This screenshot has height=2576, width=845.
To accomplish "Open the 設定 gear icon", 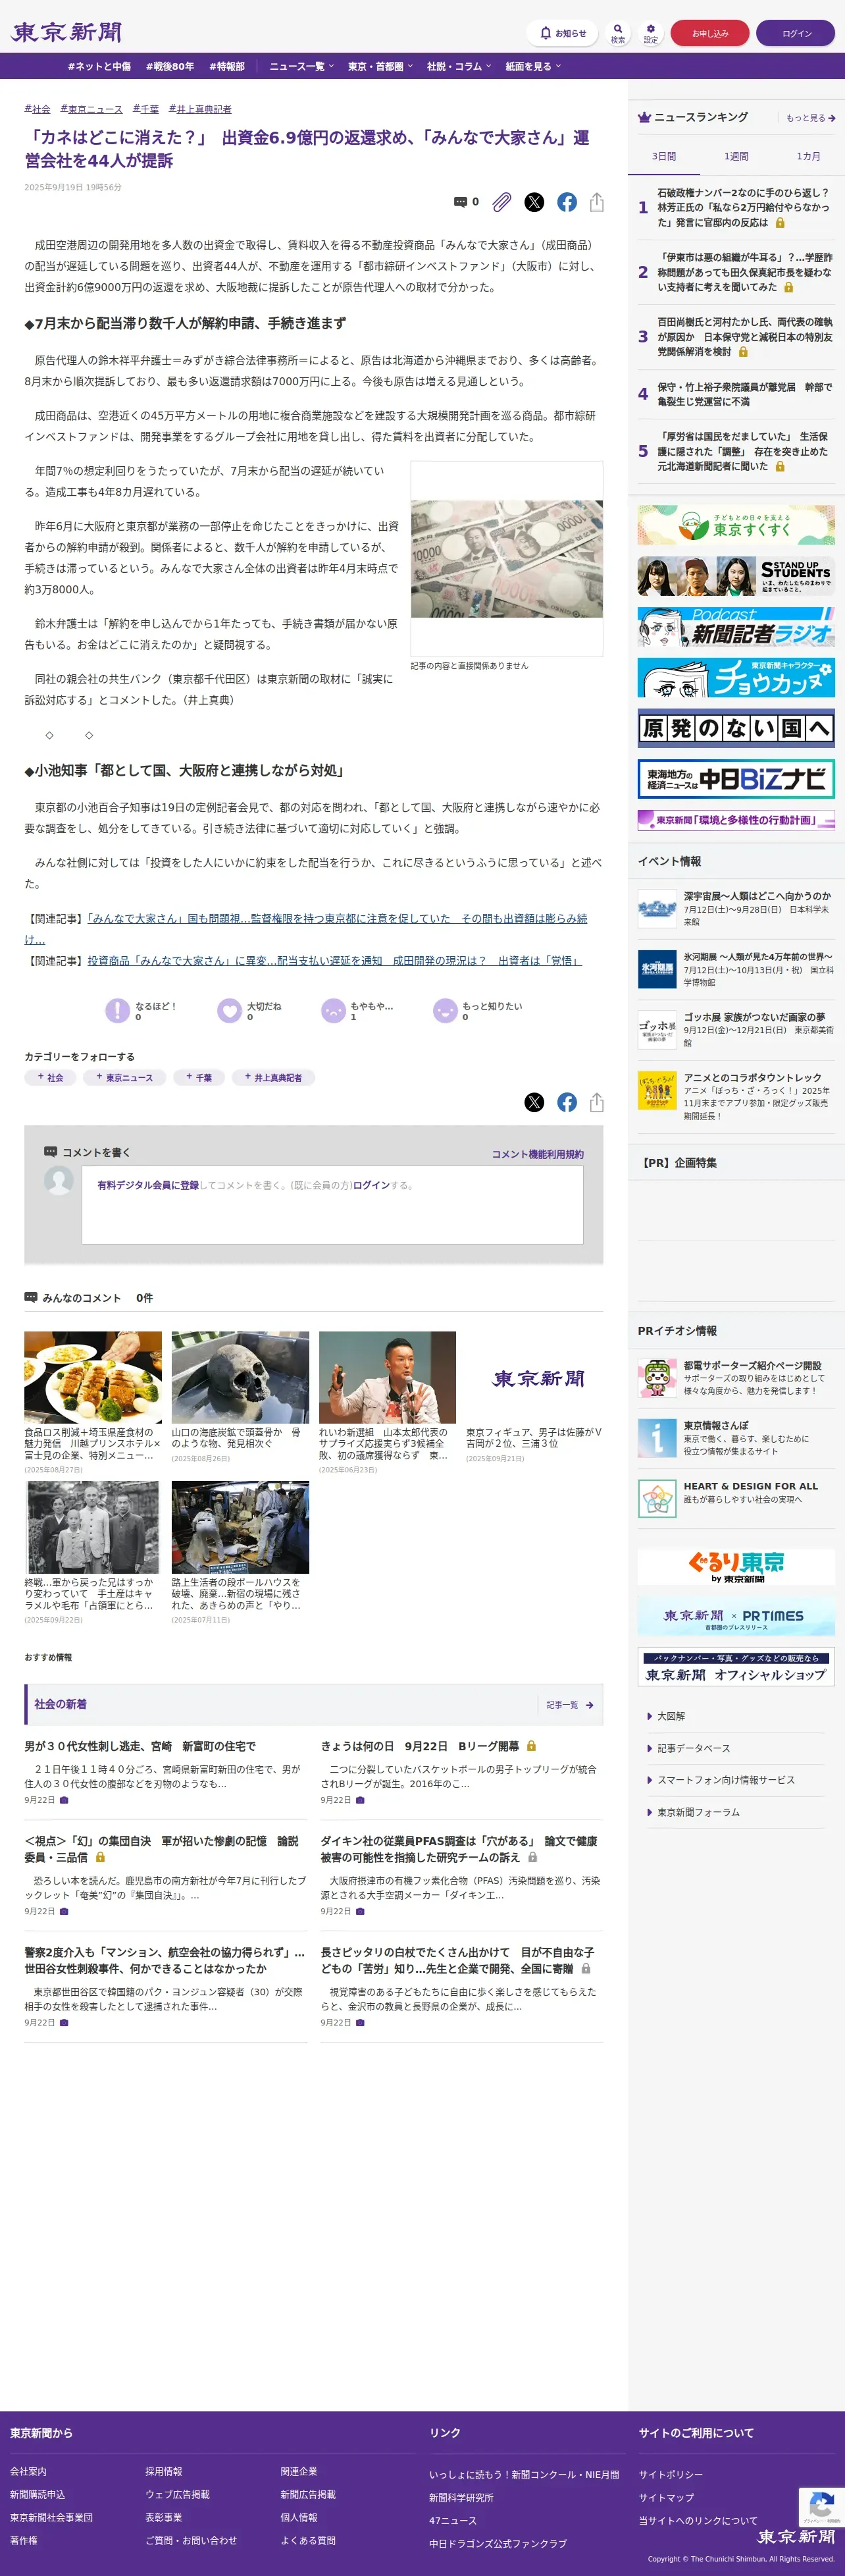I will pos(650,33).
